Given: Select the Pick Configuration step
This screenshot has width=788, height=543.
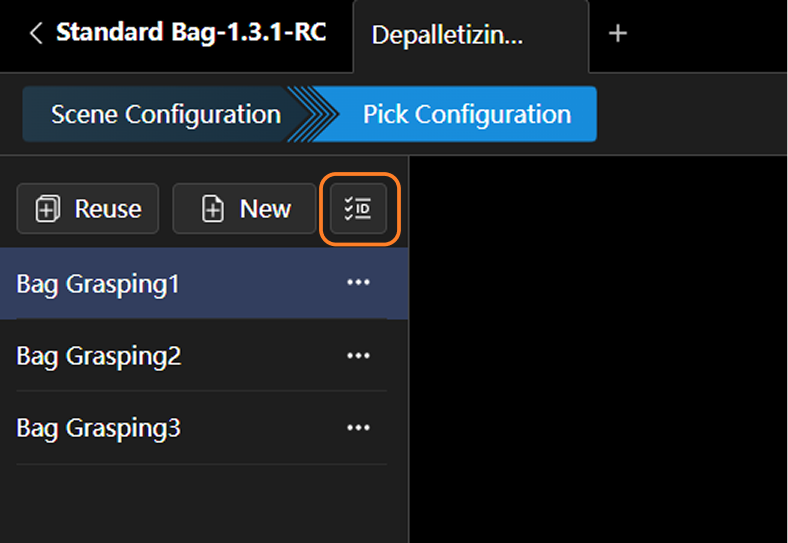Looking at the screenshot, I should click(466, 114).
